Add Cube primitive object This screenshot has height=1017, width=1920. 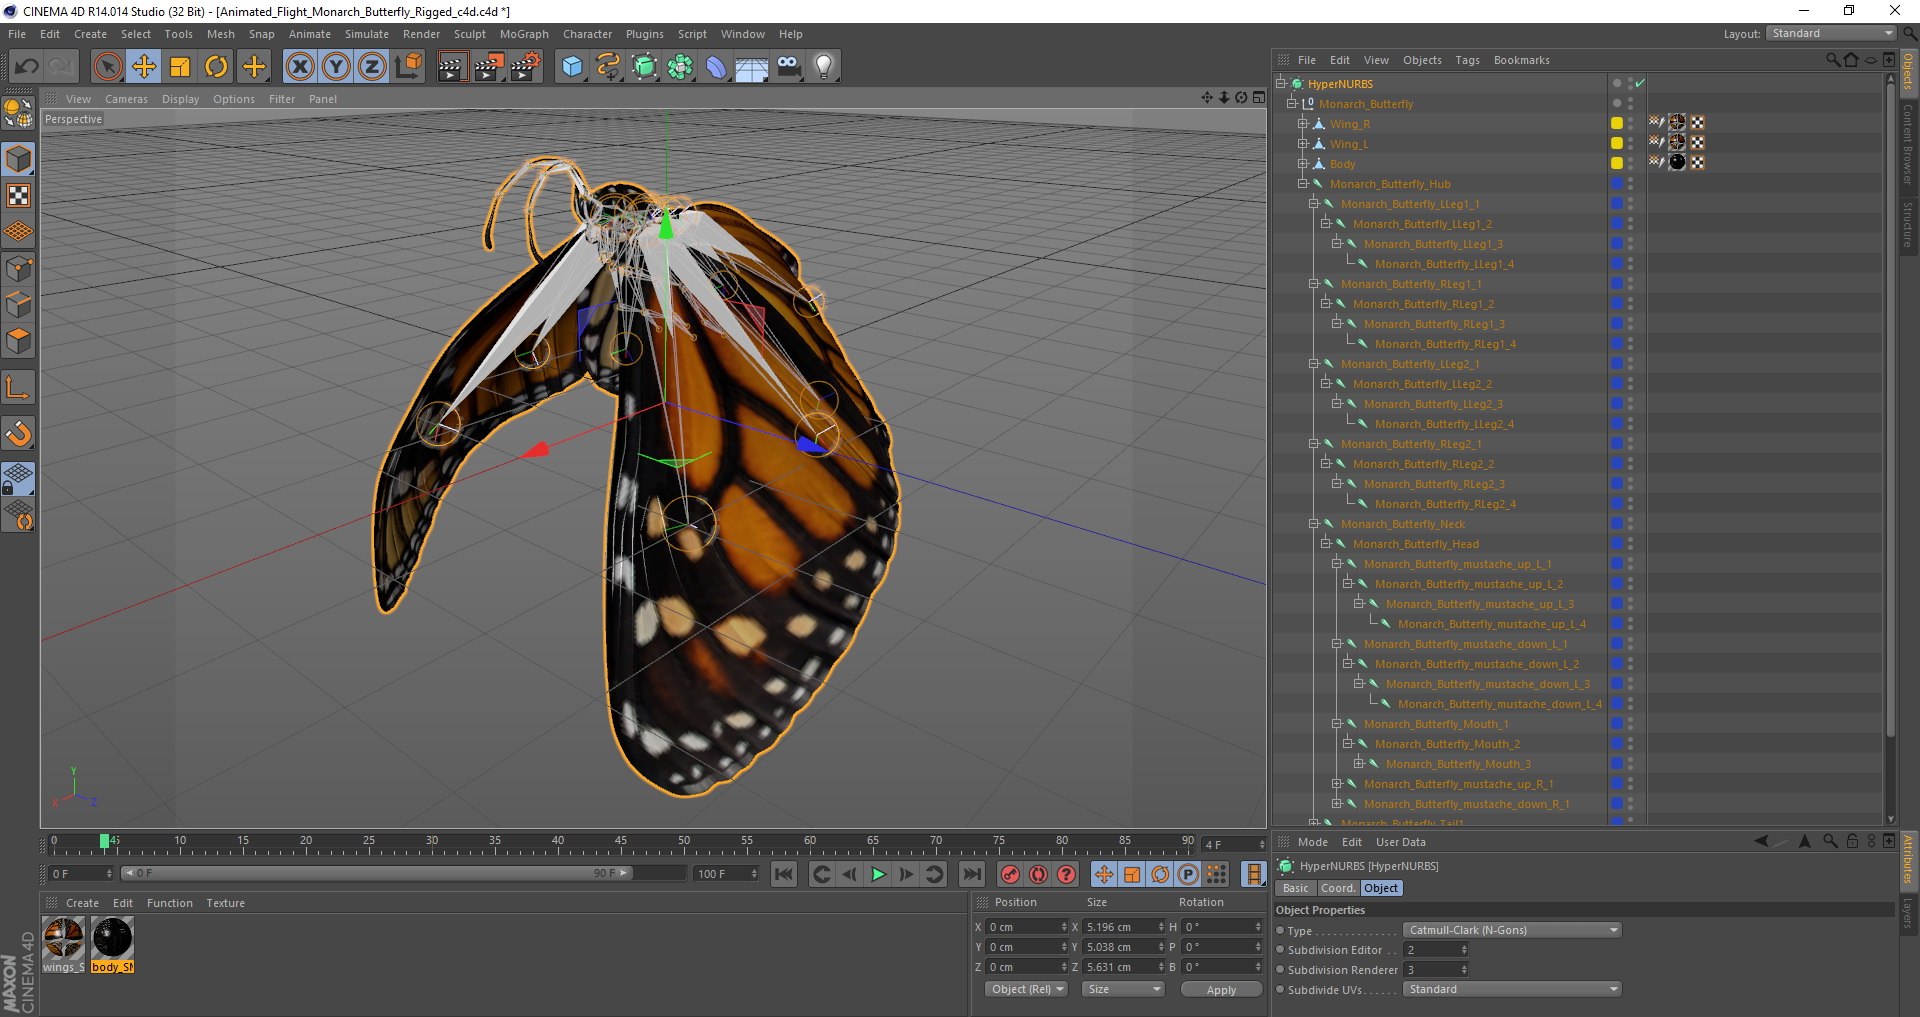click(x=572, y=67)
